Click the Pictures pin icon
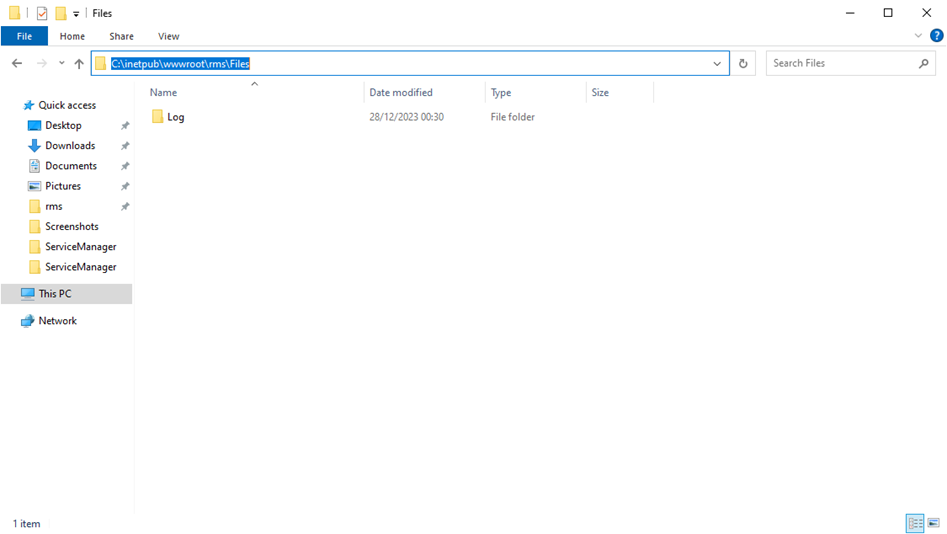 125,186
